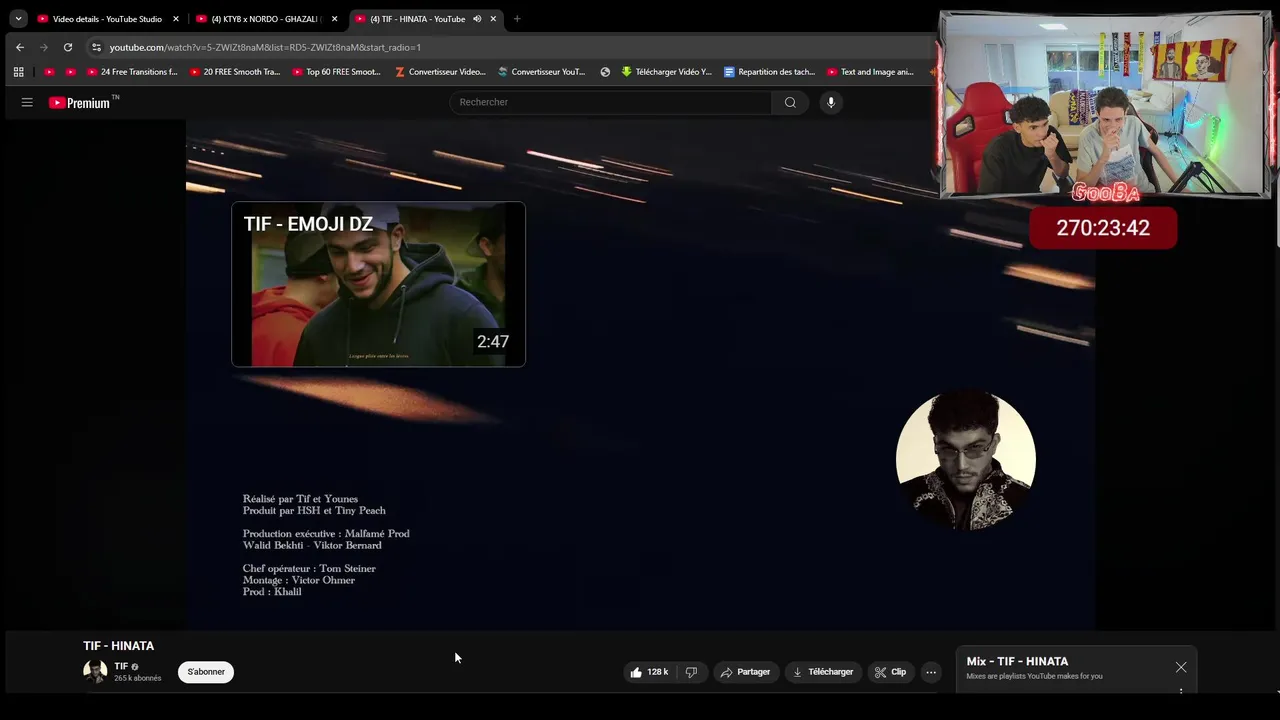Image resolution: width=1280 pixels, height=720 pixels.
Task: Open Télécharger Vidéo Y... bookmark
Action: (x=667, y=72)
